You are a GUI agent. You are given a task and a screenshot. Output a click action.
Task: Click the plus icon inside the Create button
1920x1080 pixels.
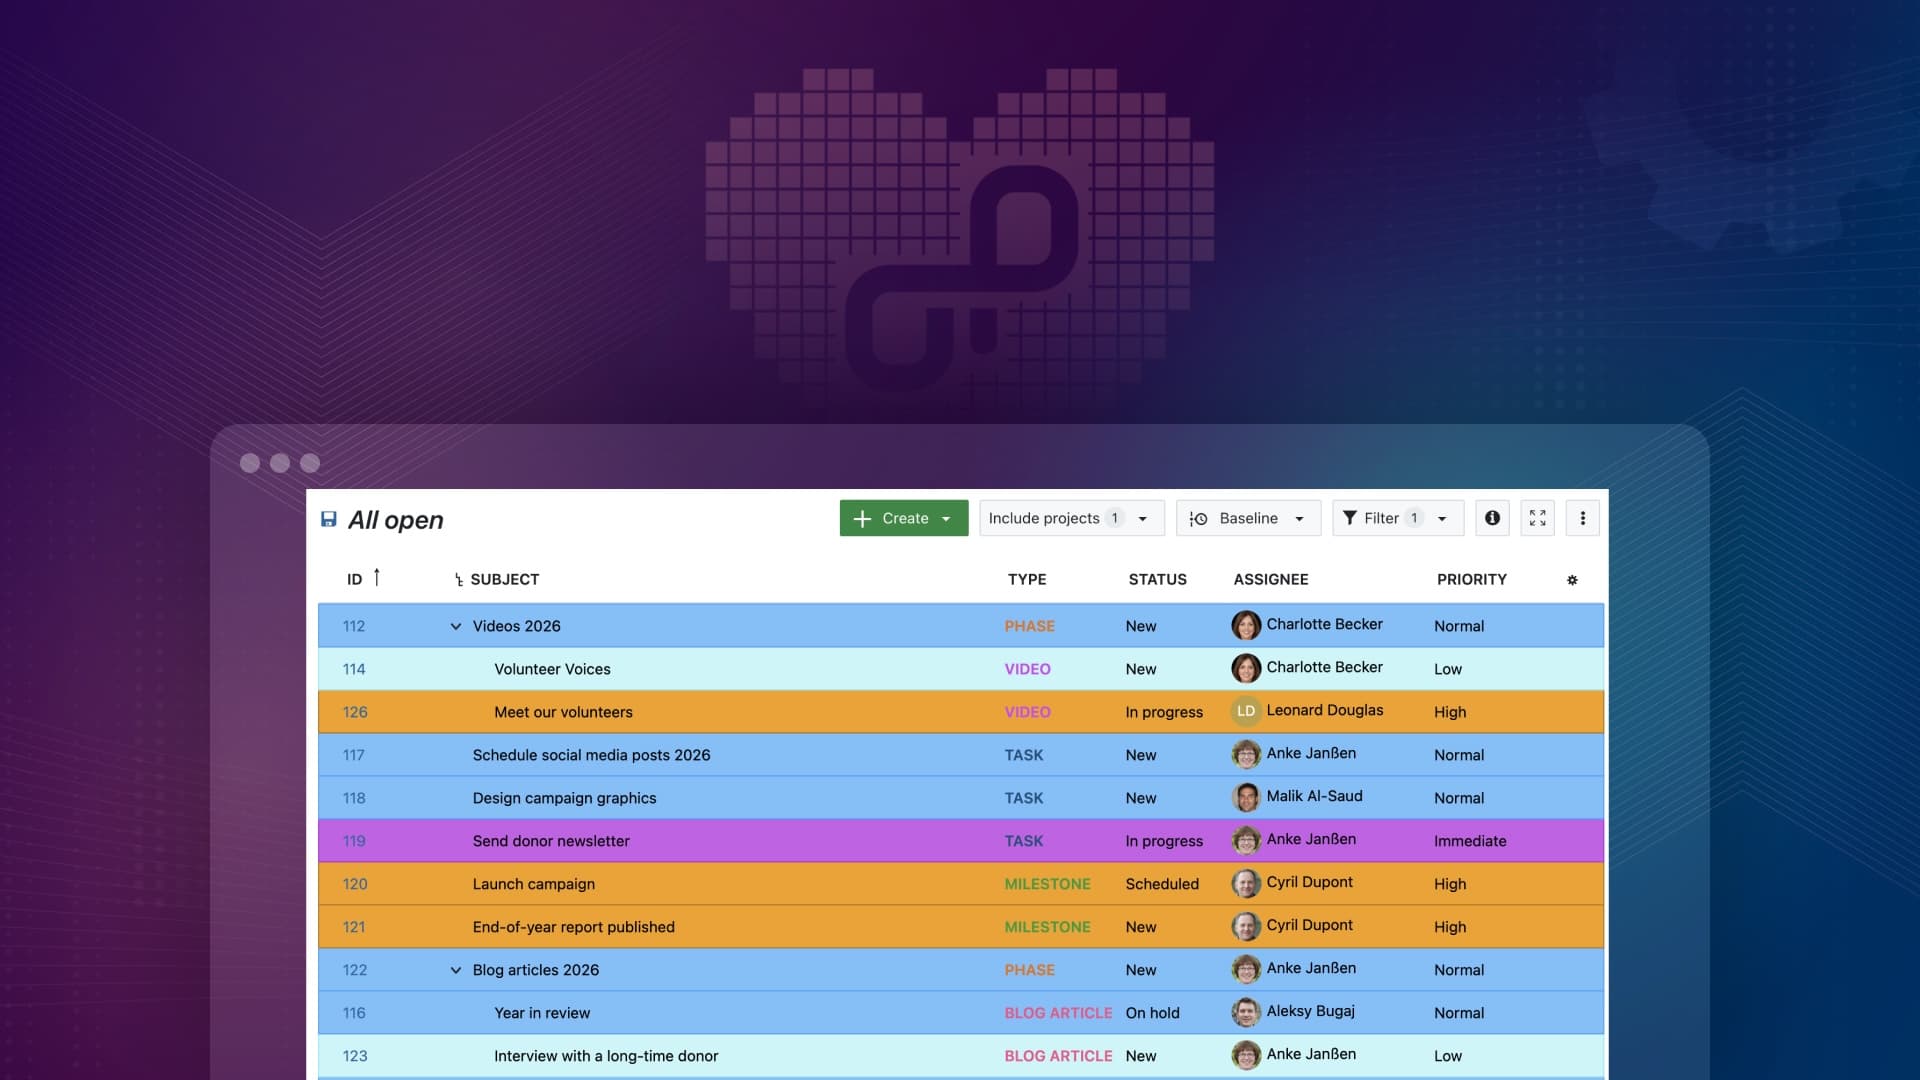tap(864, 518)
